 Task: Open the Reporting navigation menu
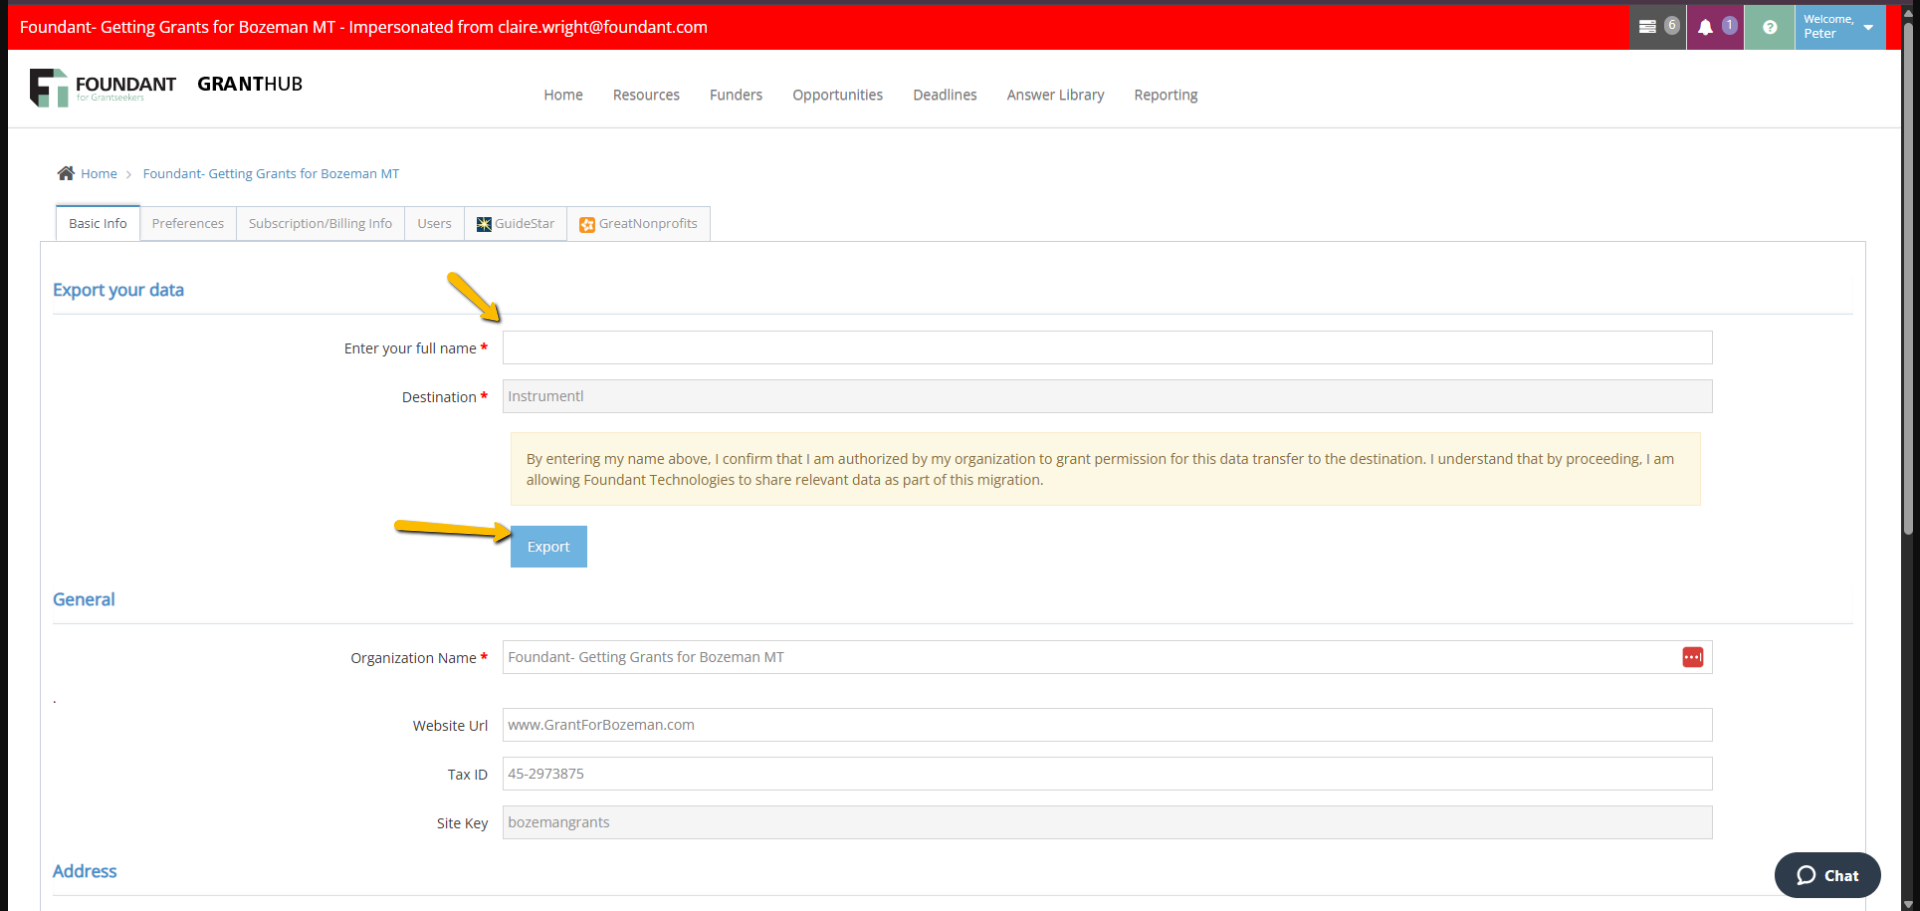click(x=1165, y=95)
